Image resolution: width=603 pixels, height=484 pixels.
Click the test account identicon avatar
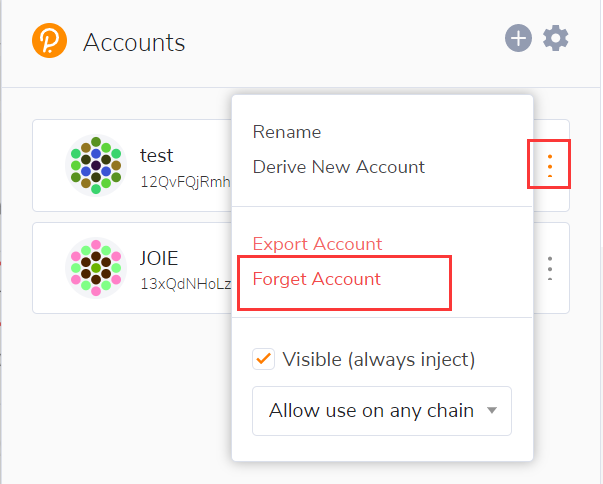click(x=96, y=166)
